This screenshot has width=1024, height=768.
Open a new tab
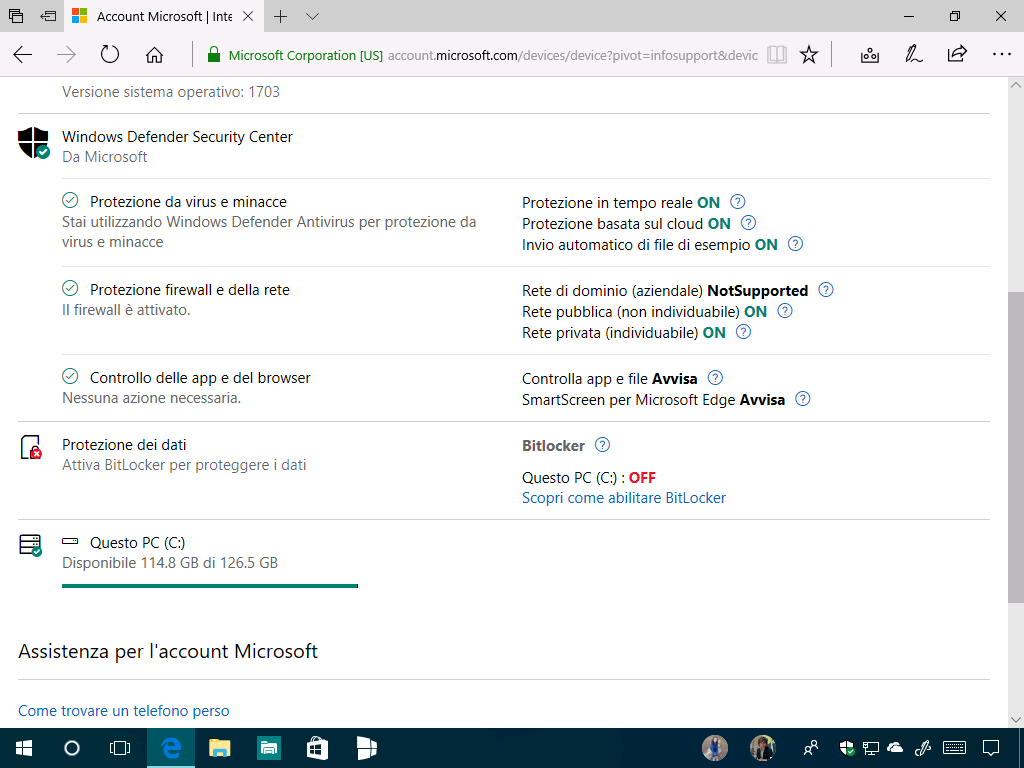click(x=280, y=16)
